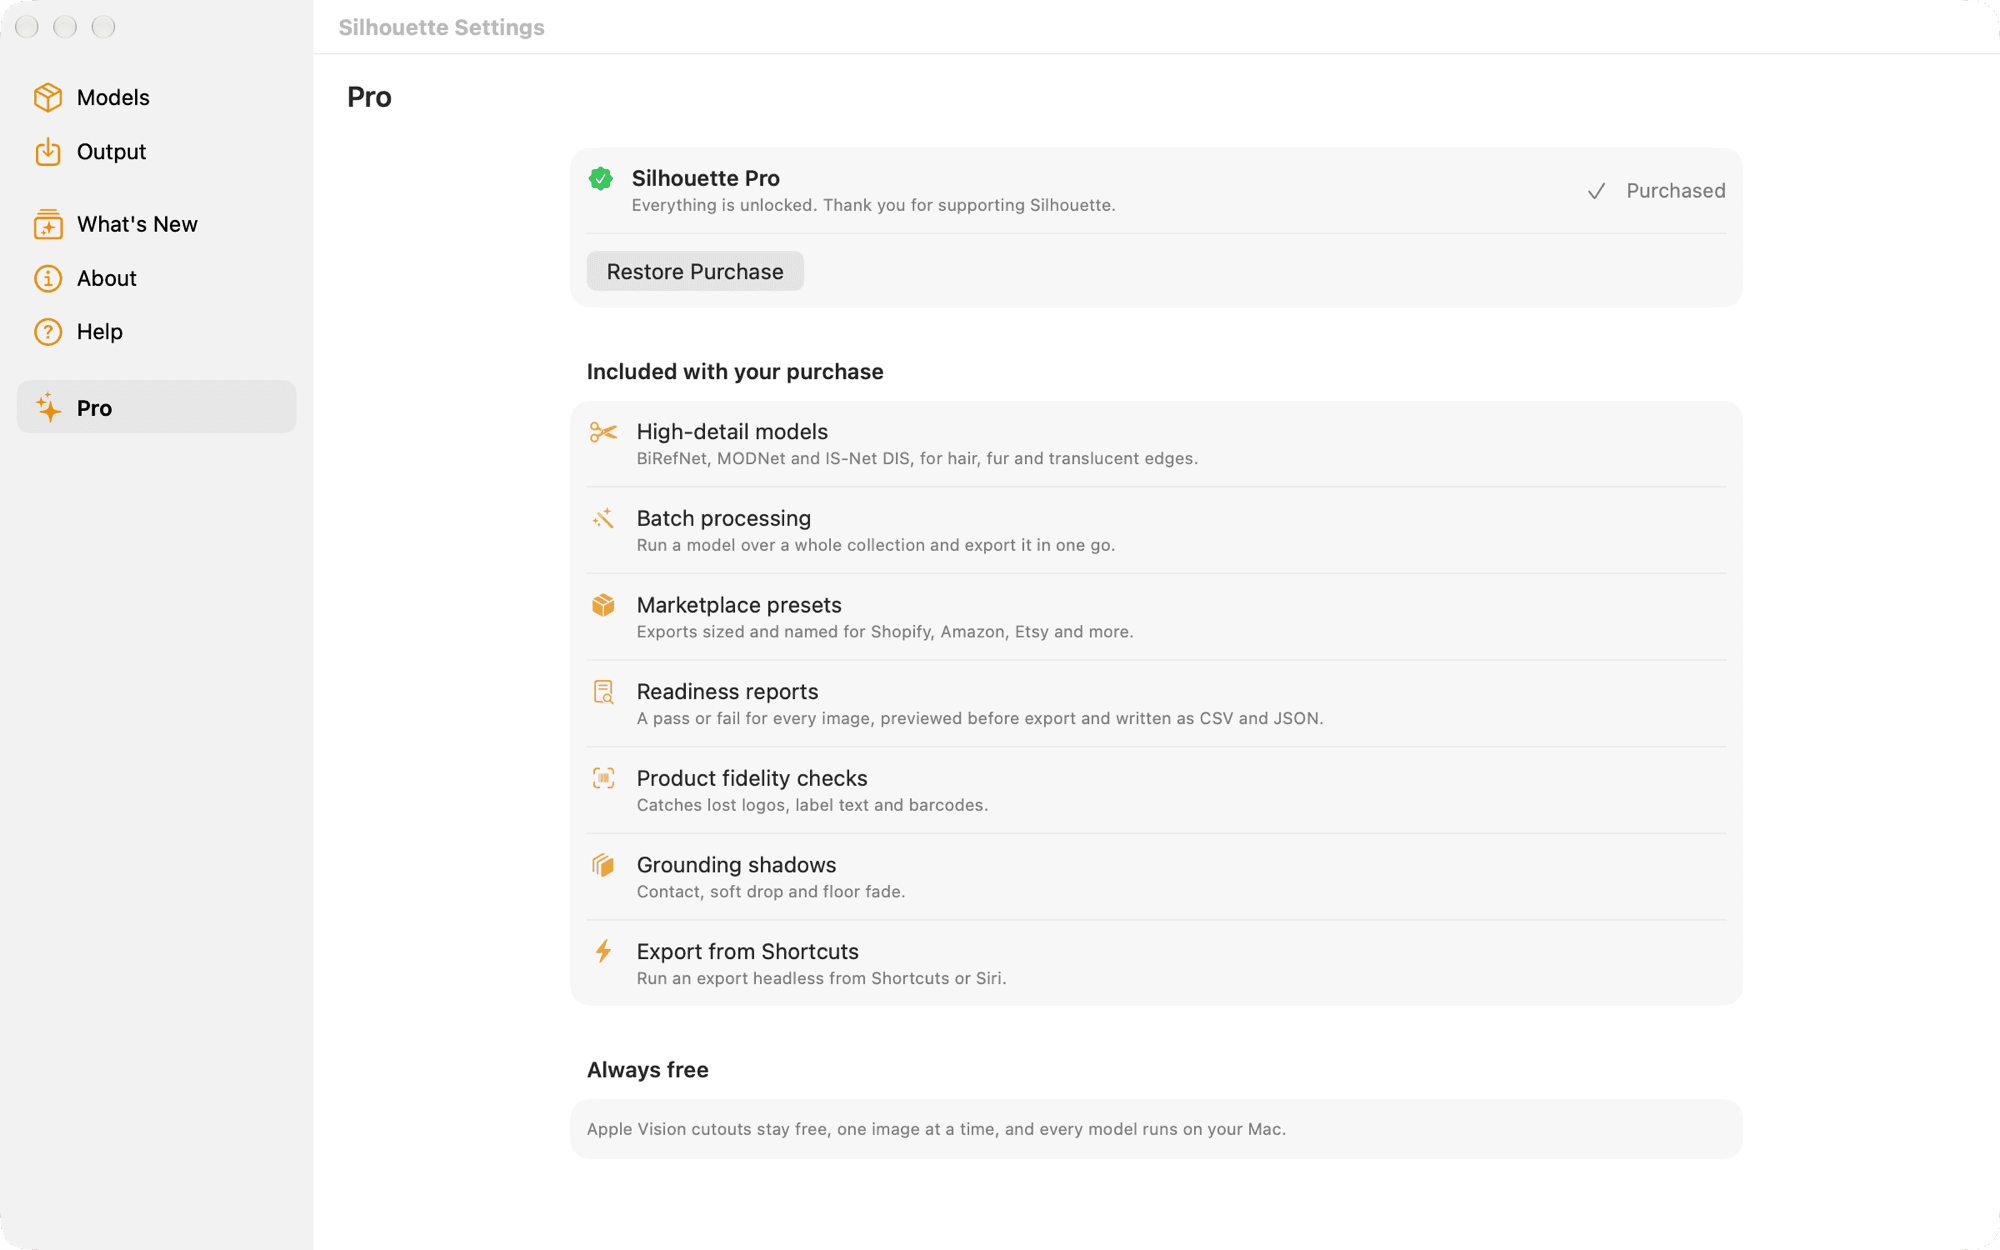Click the Contact, soft drop and floor fade text
The image size is (2000, 1250).
[771, 892]
